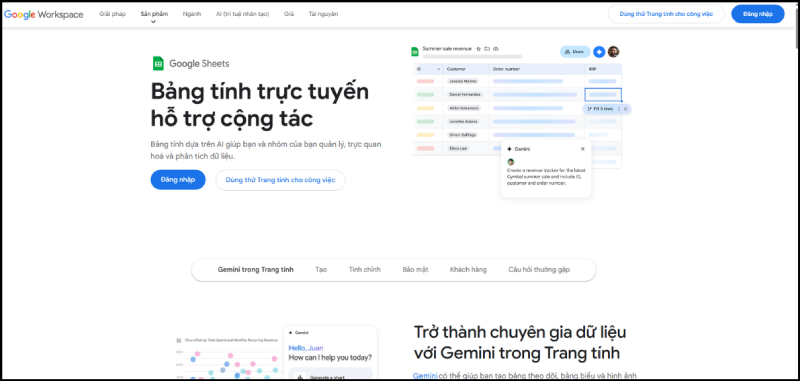Click the Hello, Juan greeting in the Gemini panel
This screenshot has width=800, height=381.
click(x=306, y=348)
